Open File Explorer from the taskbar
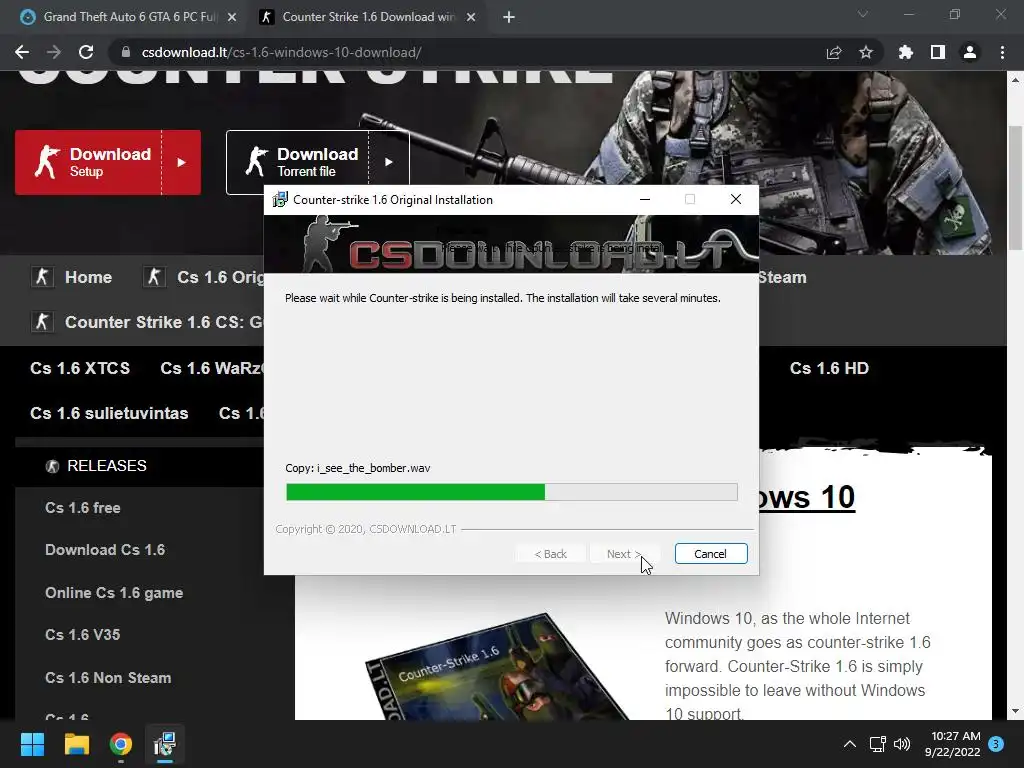 76,744
